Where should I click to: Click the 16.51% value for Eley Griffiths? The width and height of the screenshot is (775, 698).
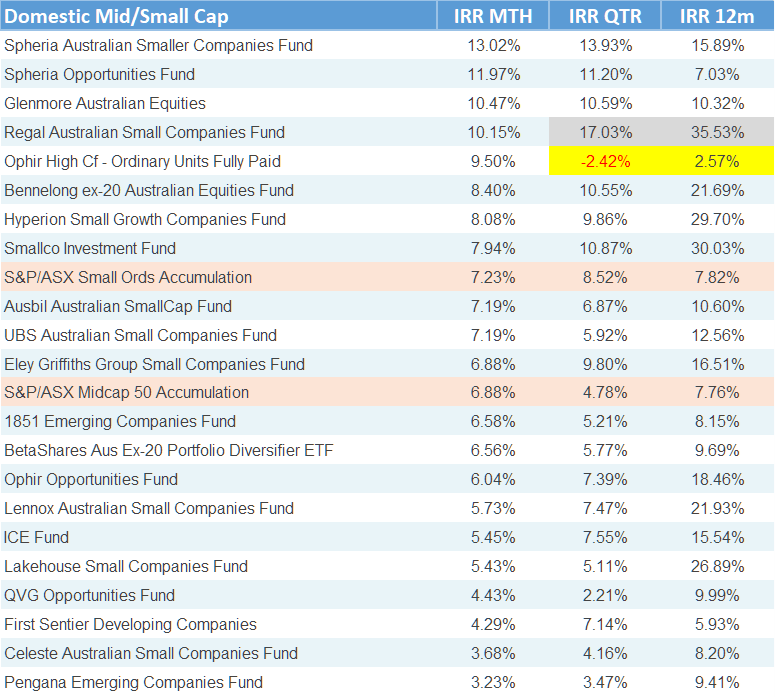[x=718, y=364]
